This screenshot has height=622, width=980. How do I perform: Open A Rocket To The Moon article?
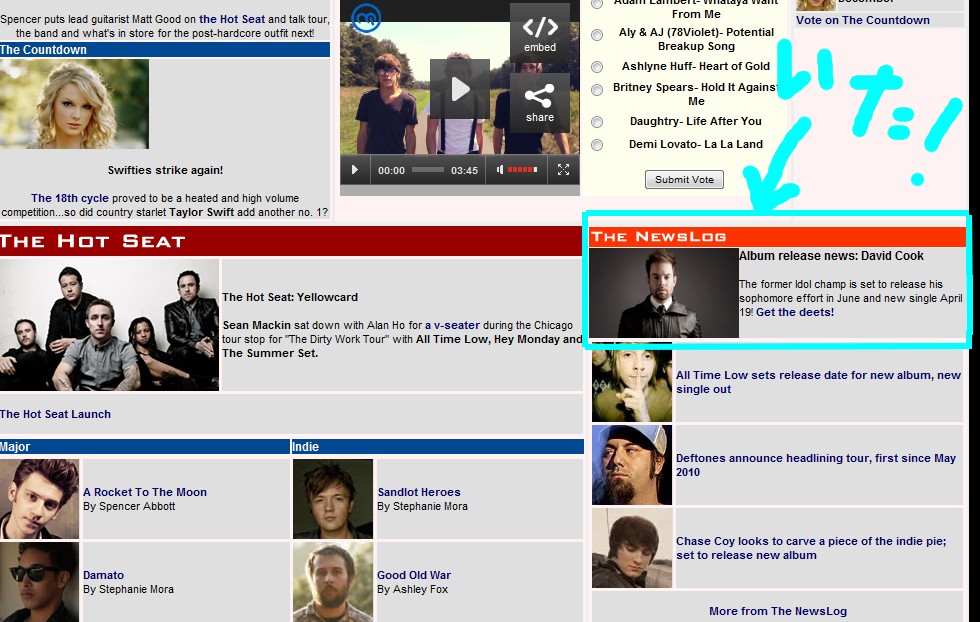pos(145,492)
